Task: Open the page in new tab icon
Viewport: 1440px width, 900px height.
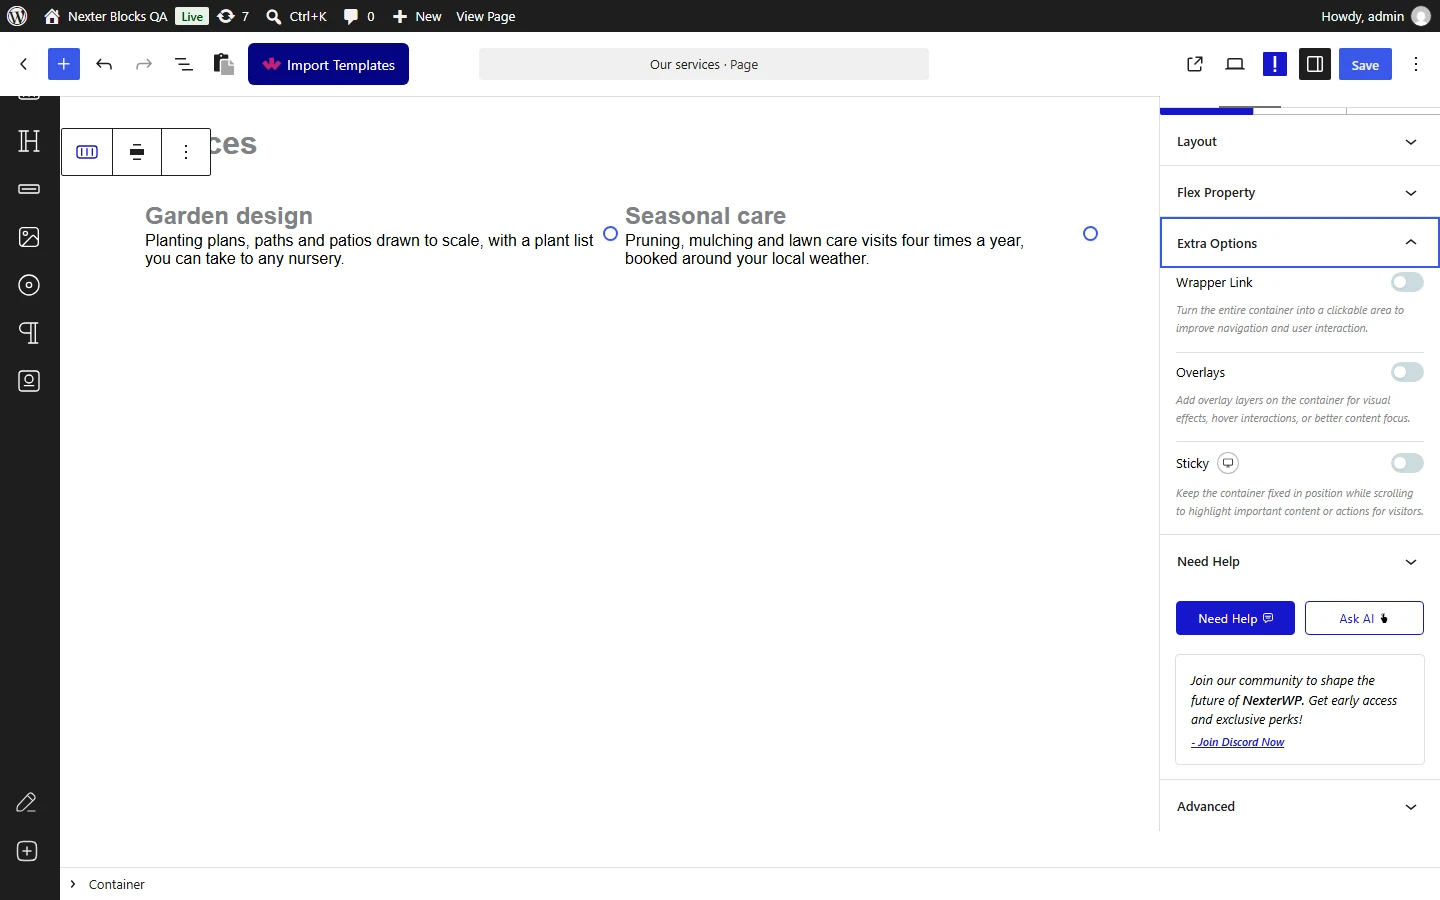Action: pyautogui.click(x=1195, y=64)
